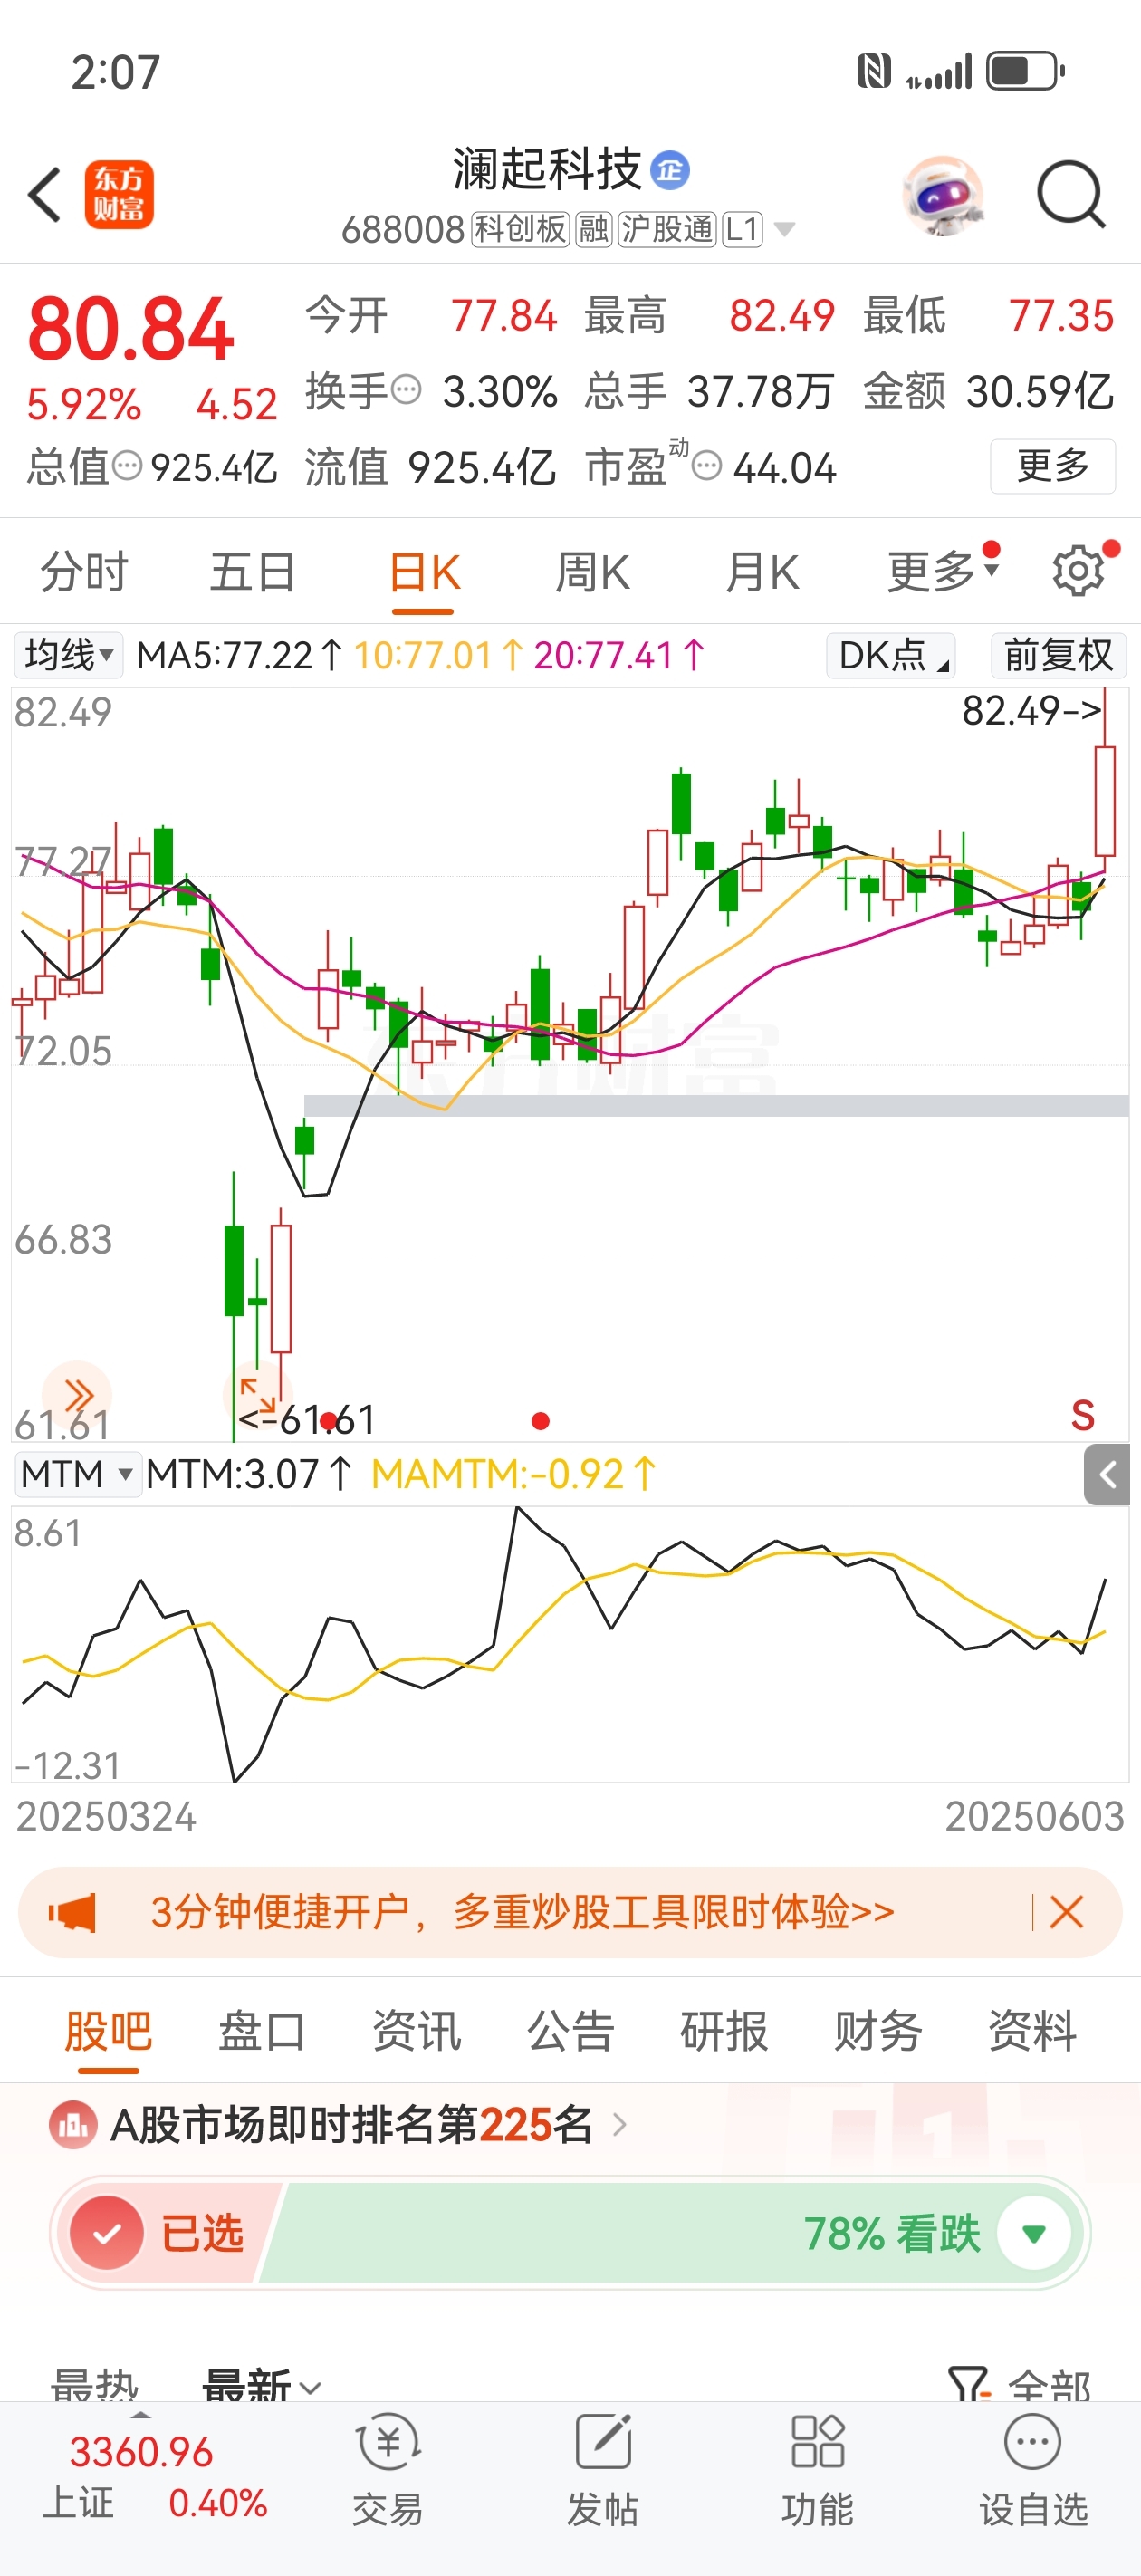Switch to the 五日 chart tab
Screen dimensions: 1141x2576
click(x=252, y=572)
